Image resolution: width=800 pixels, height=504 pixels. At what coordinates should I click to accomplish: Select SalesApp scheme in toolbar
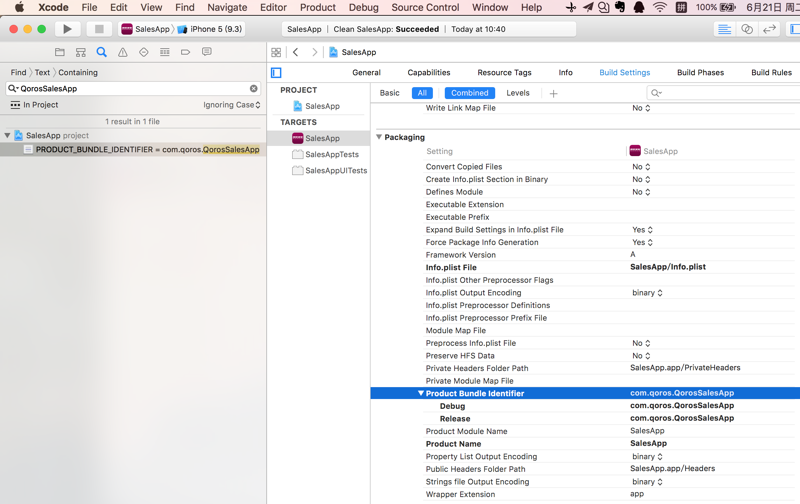click(x=145, y=29)
